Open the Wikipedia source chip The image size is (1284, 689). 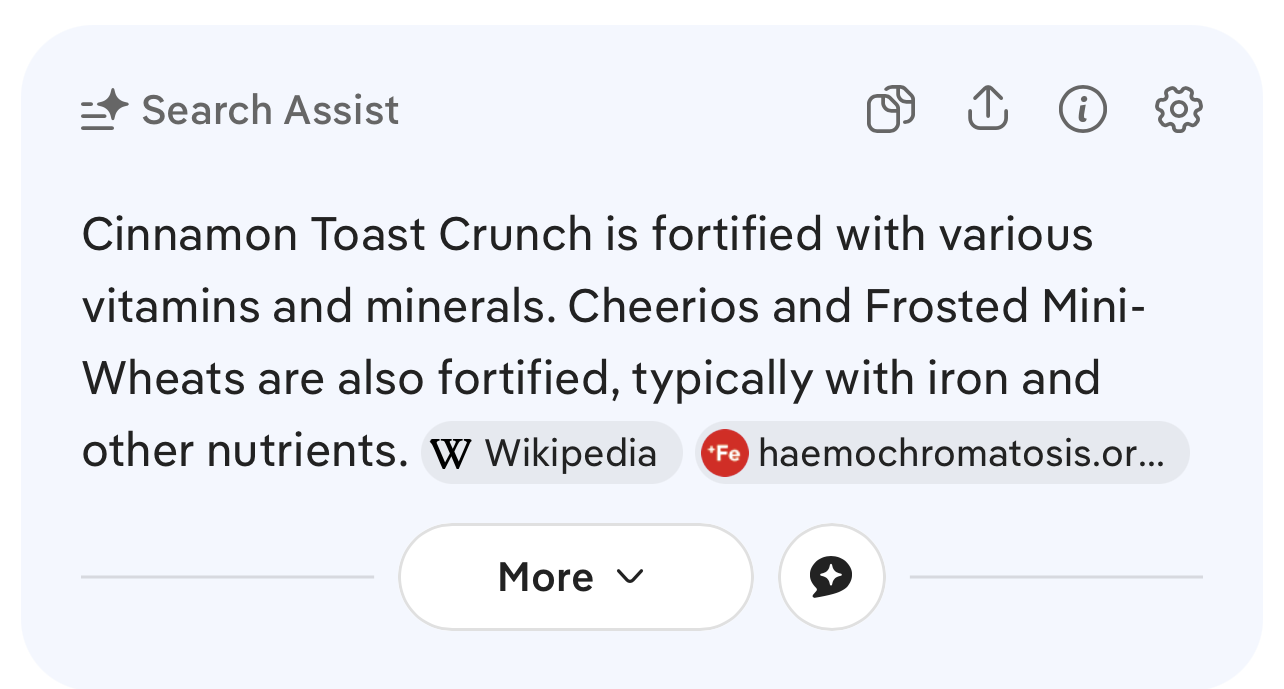(x=552, y=454)
